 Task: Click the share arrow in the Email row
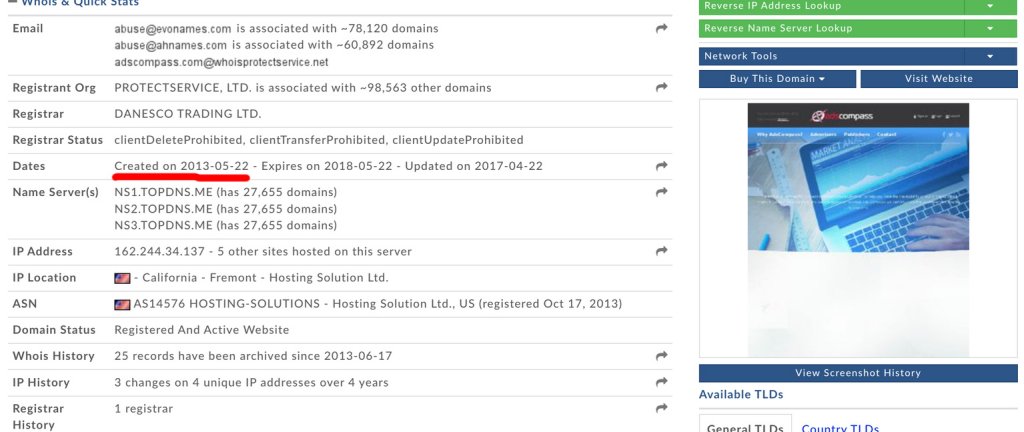661,29
